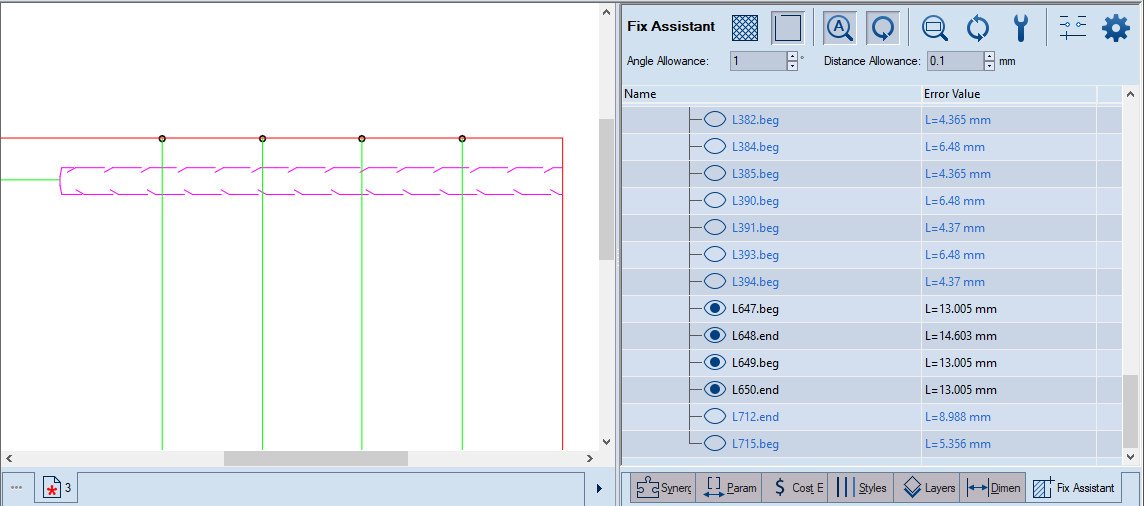This screenshot has width=1144, height=506.
Task: Enable visibility eye for L382.beg
Action: [715, 120]
